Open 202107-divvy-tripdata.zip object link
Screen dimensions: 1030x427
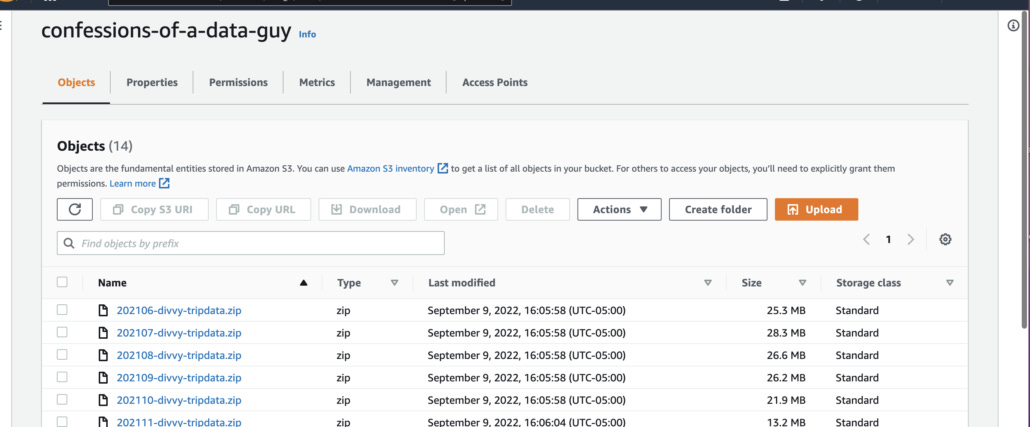pyautogui.click(x=179, y=333)
